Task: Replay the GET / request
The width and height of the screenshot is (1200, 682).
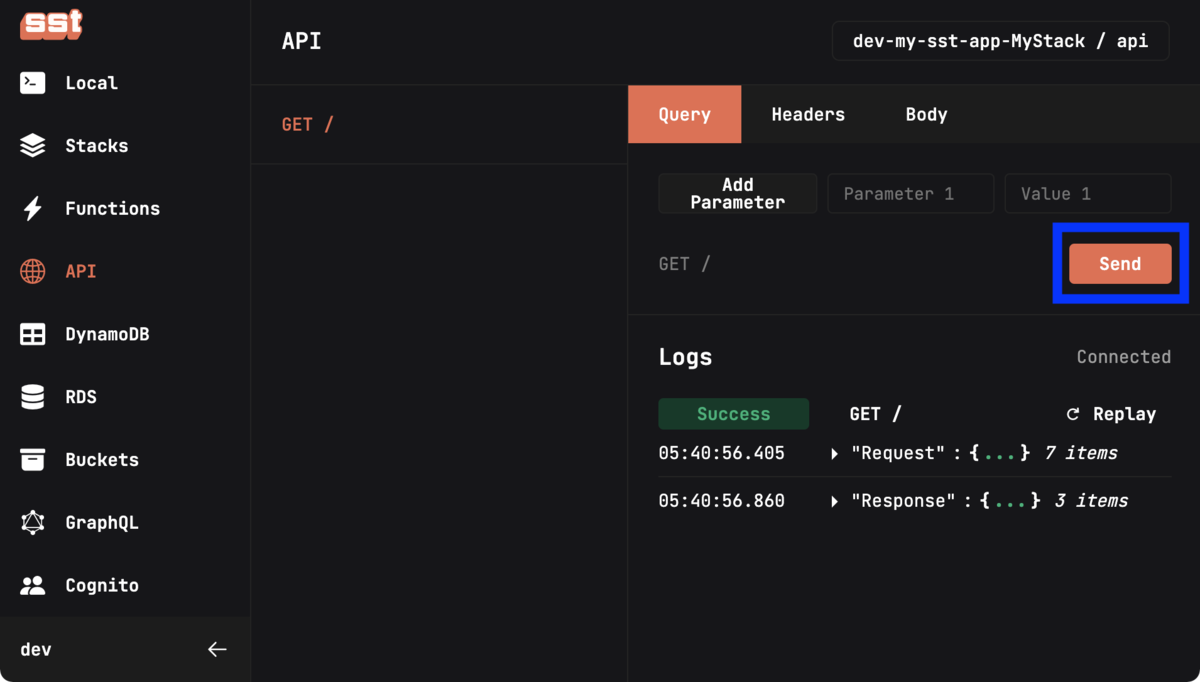Action: tap(1110, 413)
